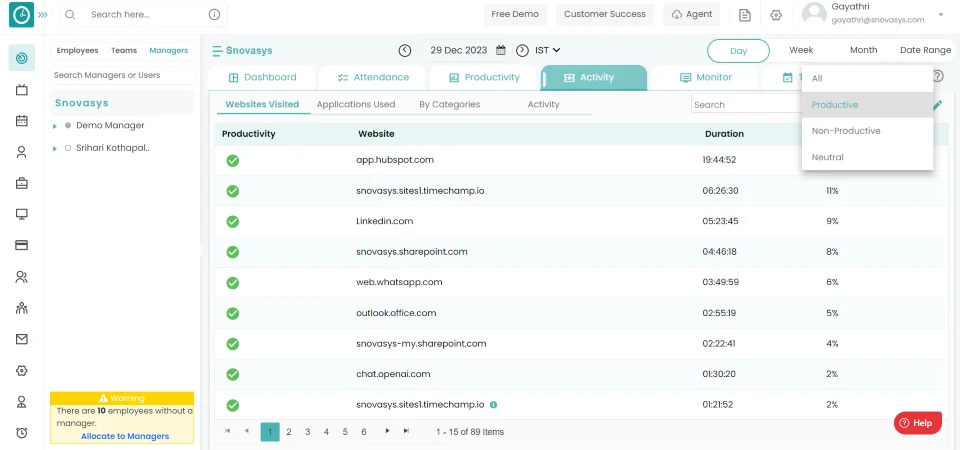This screenshot has height=450, width=960.
Task: Expand the Srihari Kothapal.. tree node
Action: click(55, 148)
